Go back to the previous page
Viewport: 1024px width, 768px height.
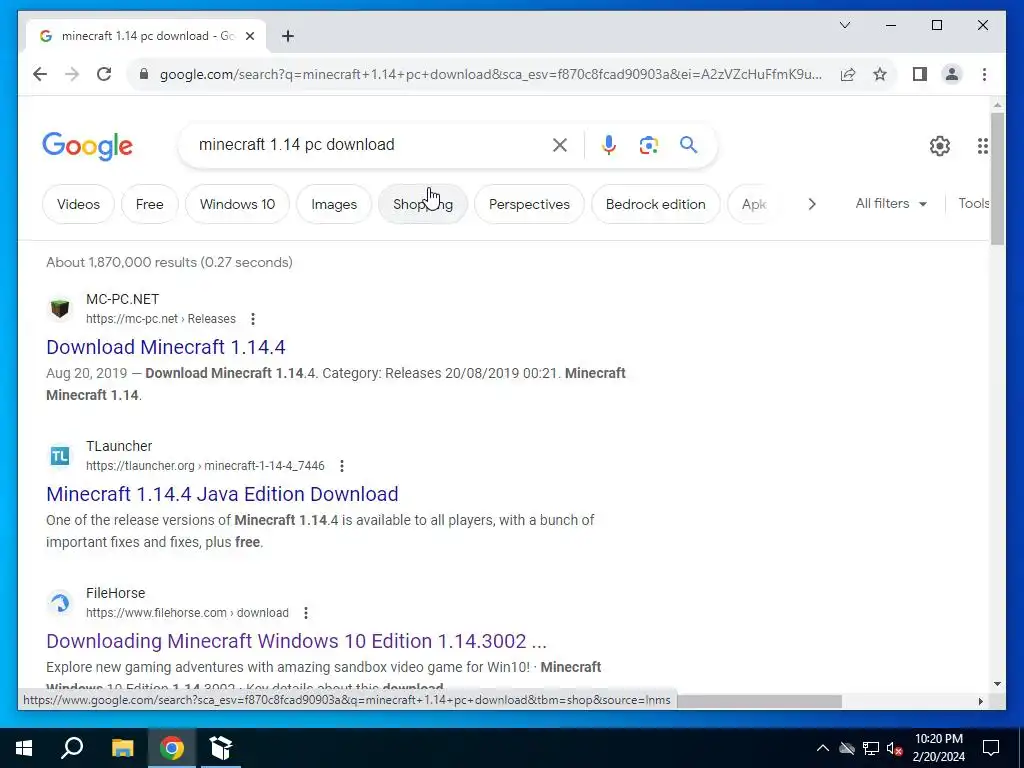(x=40, y=74)
